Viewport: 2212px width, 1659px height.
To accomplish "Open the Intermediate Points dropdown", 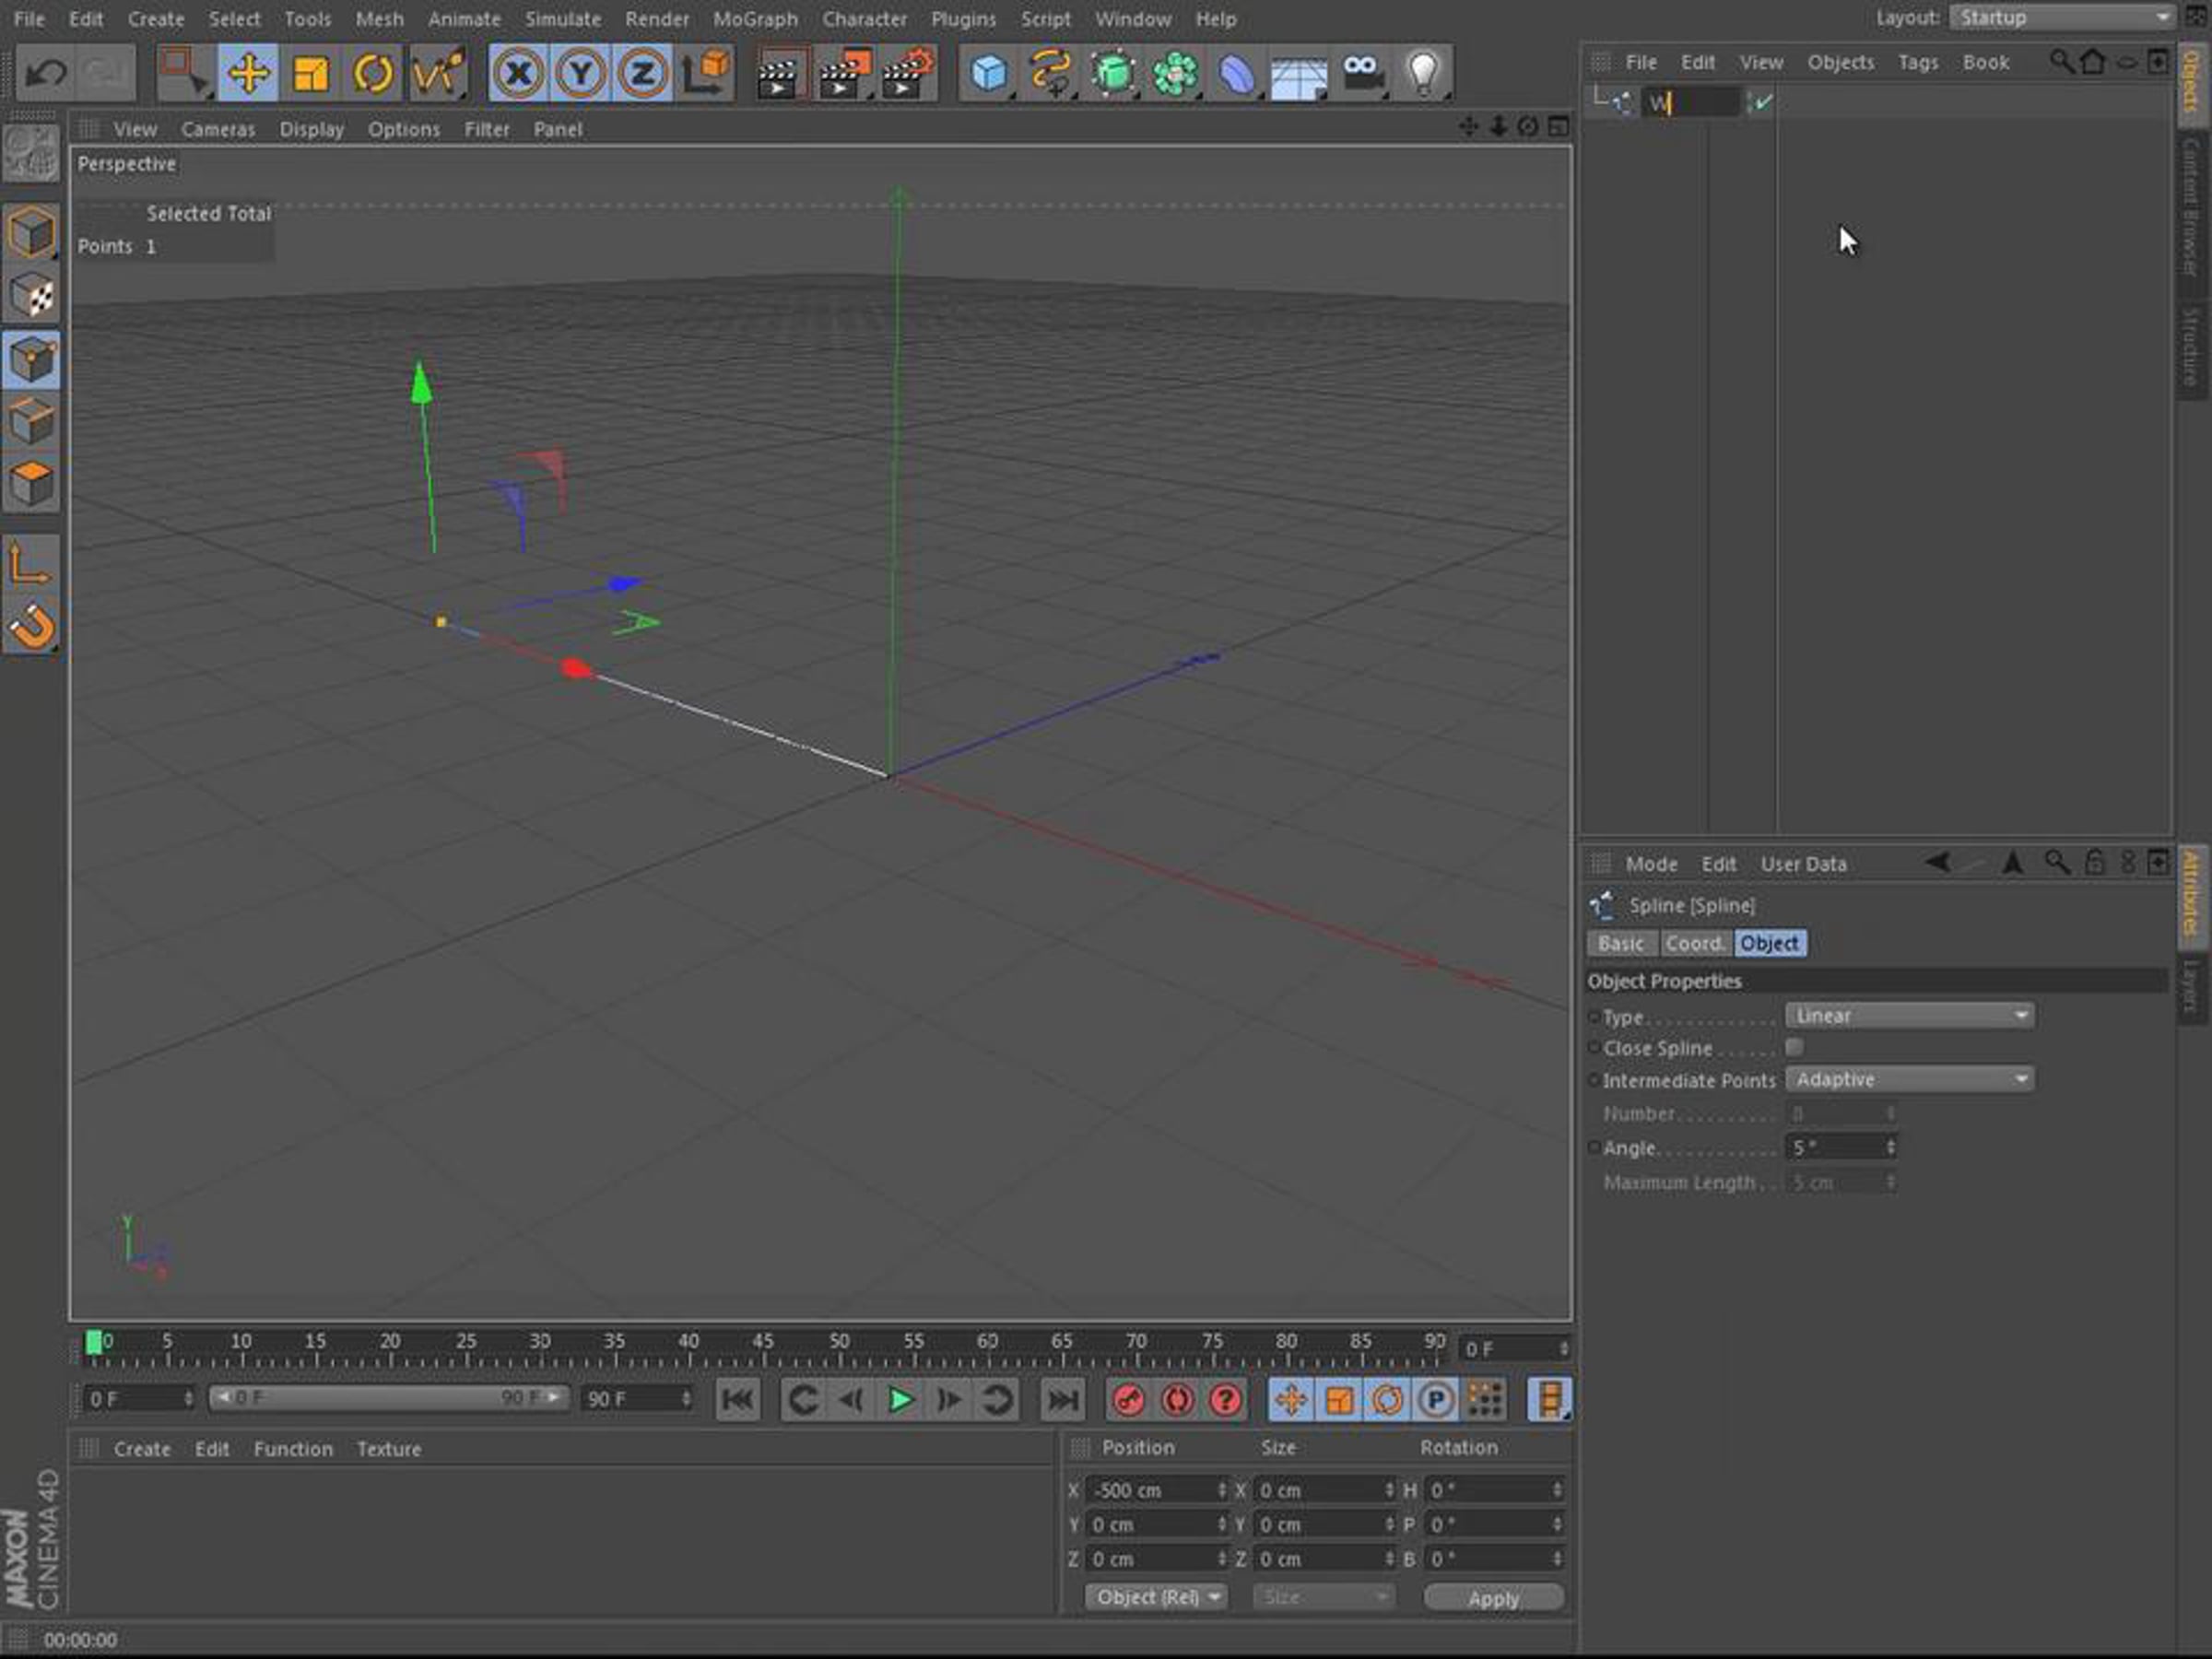I will (1909, 1079).
